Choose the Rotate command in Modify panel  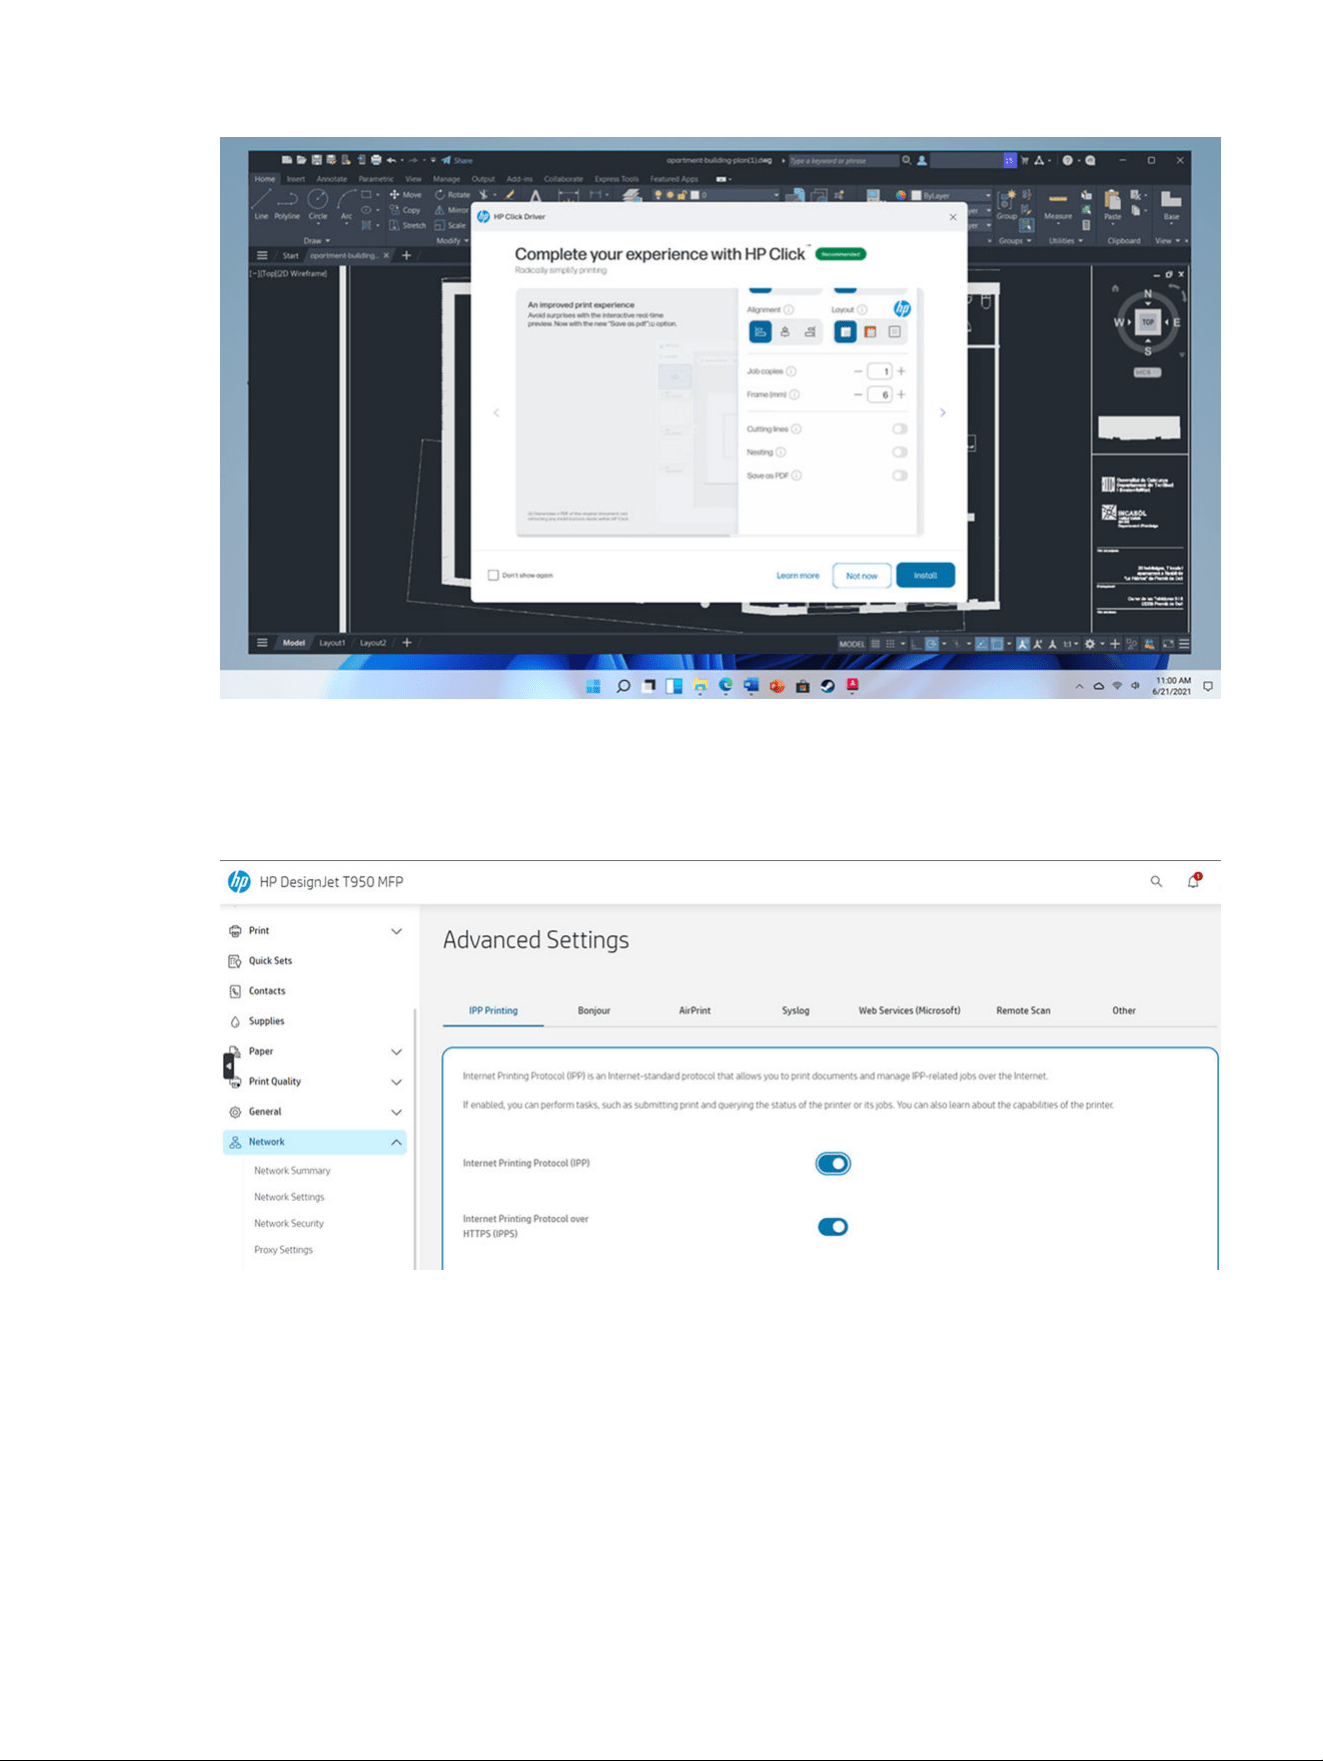(452, 195)
